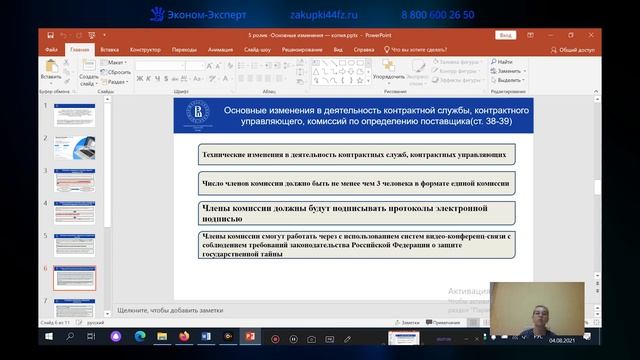
Task: Open Microsoft Edge from the taskbar
Action: pyautogui.click(x=140, y=337)
